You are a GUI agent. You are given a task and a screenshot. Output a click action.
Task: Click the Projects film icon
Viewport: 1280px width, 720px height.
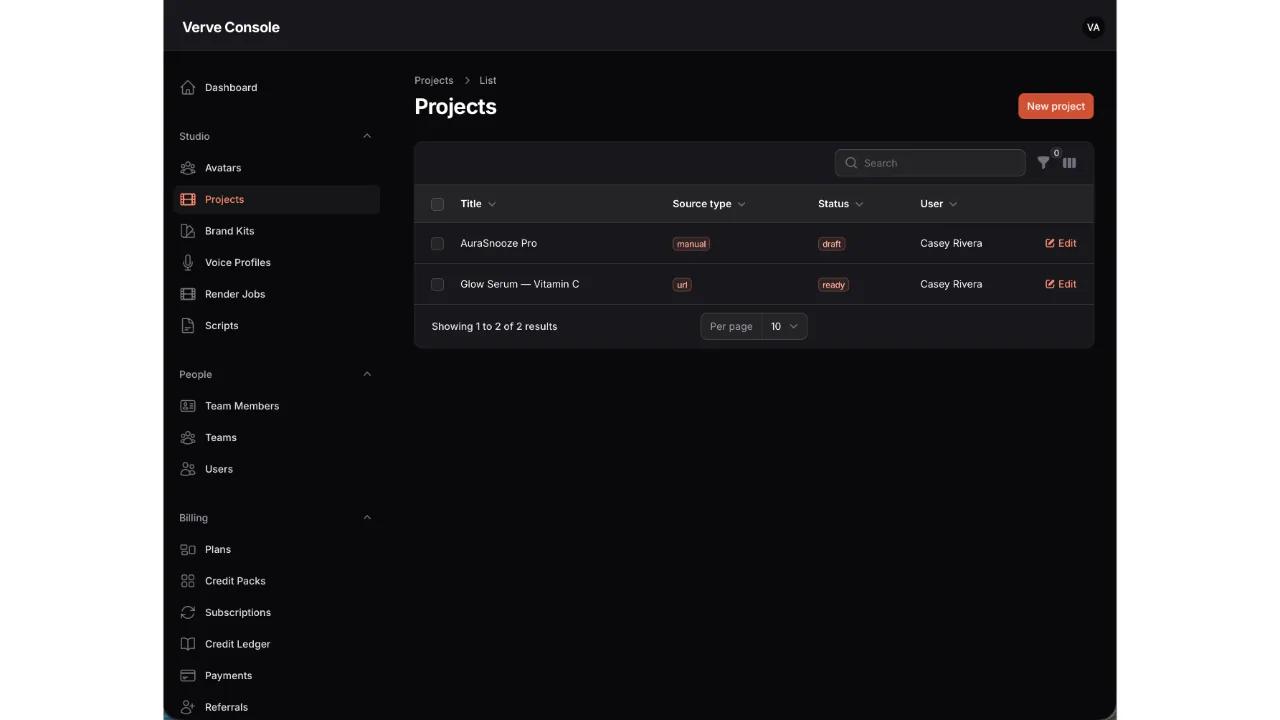pyautogui.click(x=187, y=200)
